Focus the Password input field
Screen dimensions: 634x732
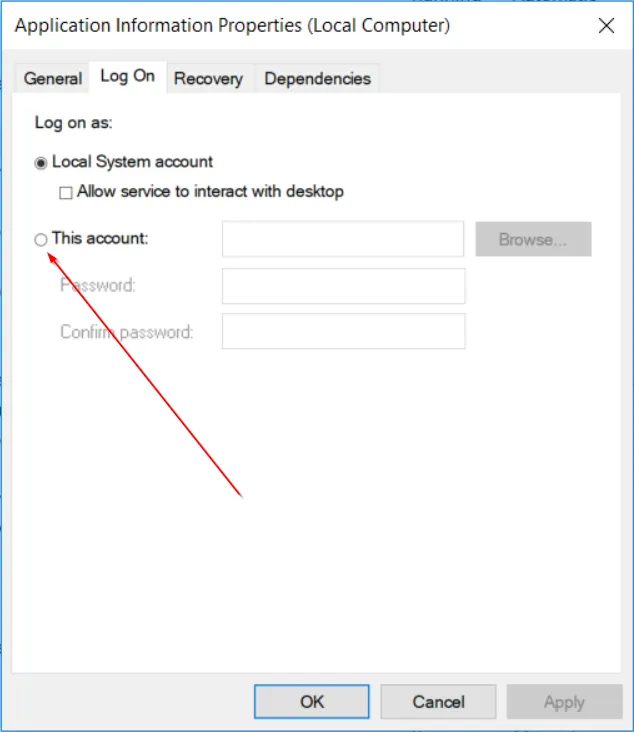[344, 286]
